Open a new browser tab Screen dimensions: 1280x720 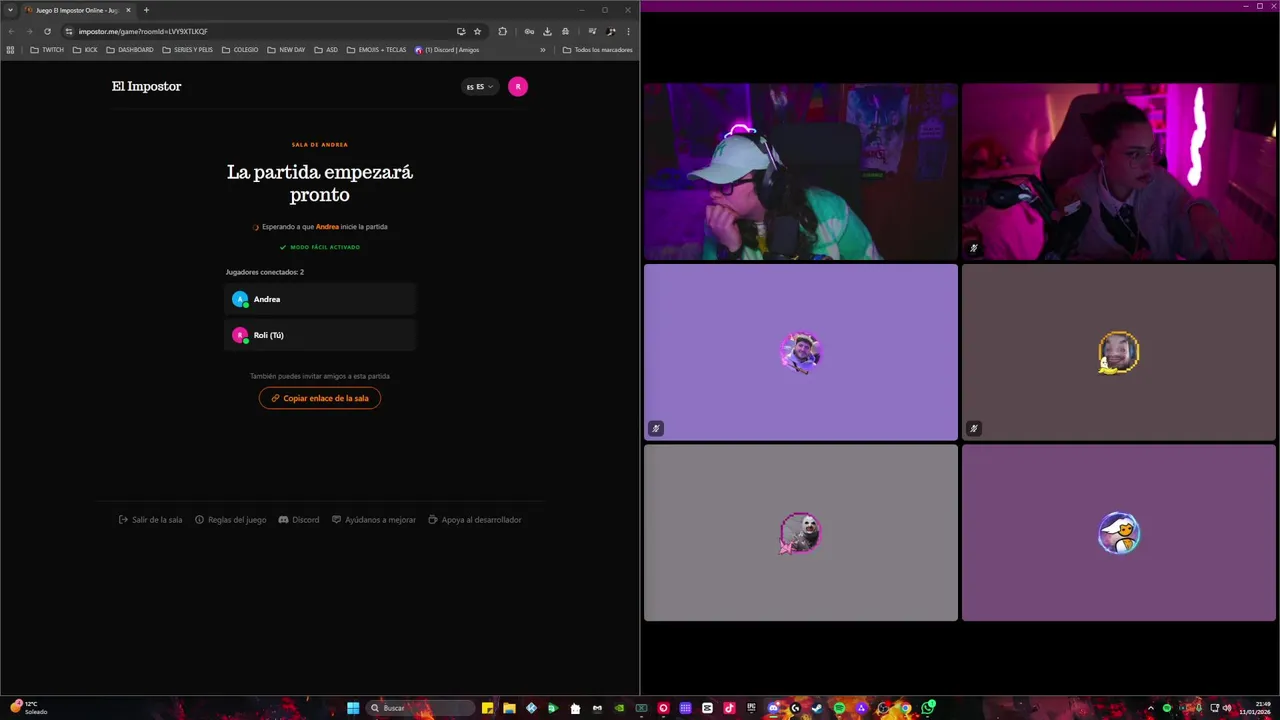coord(146,10)
